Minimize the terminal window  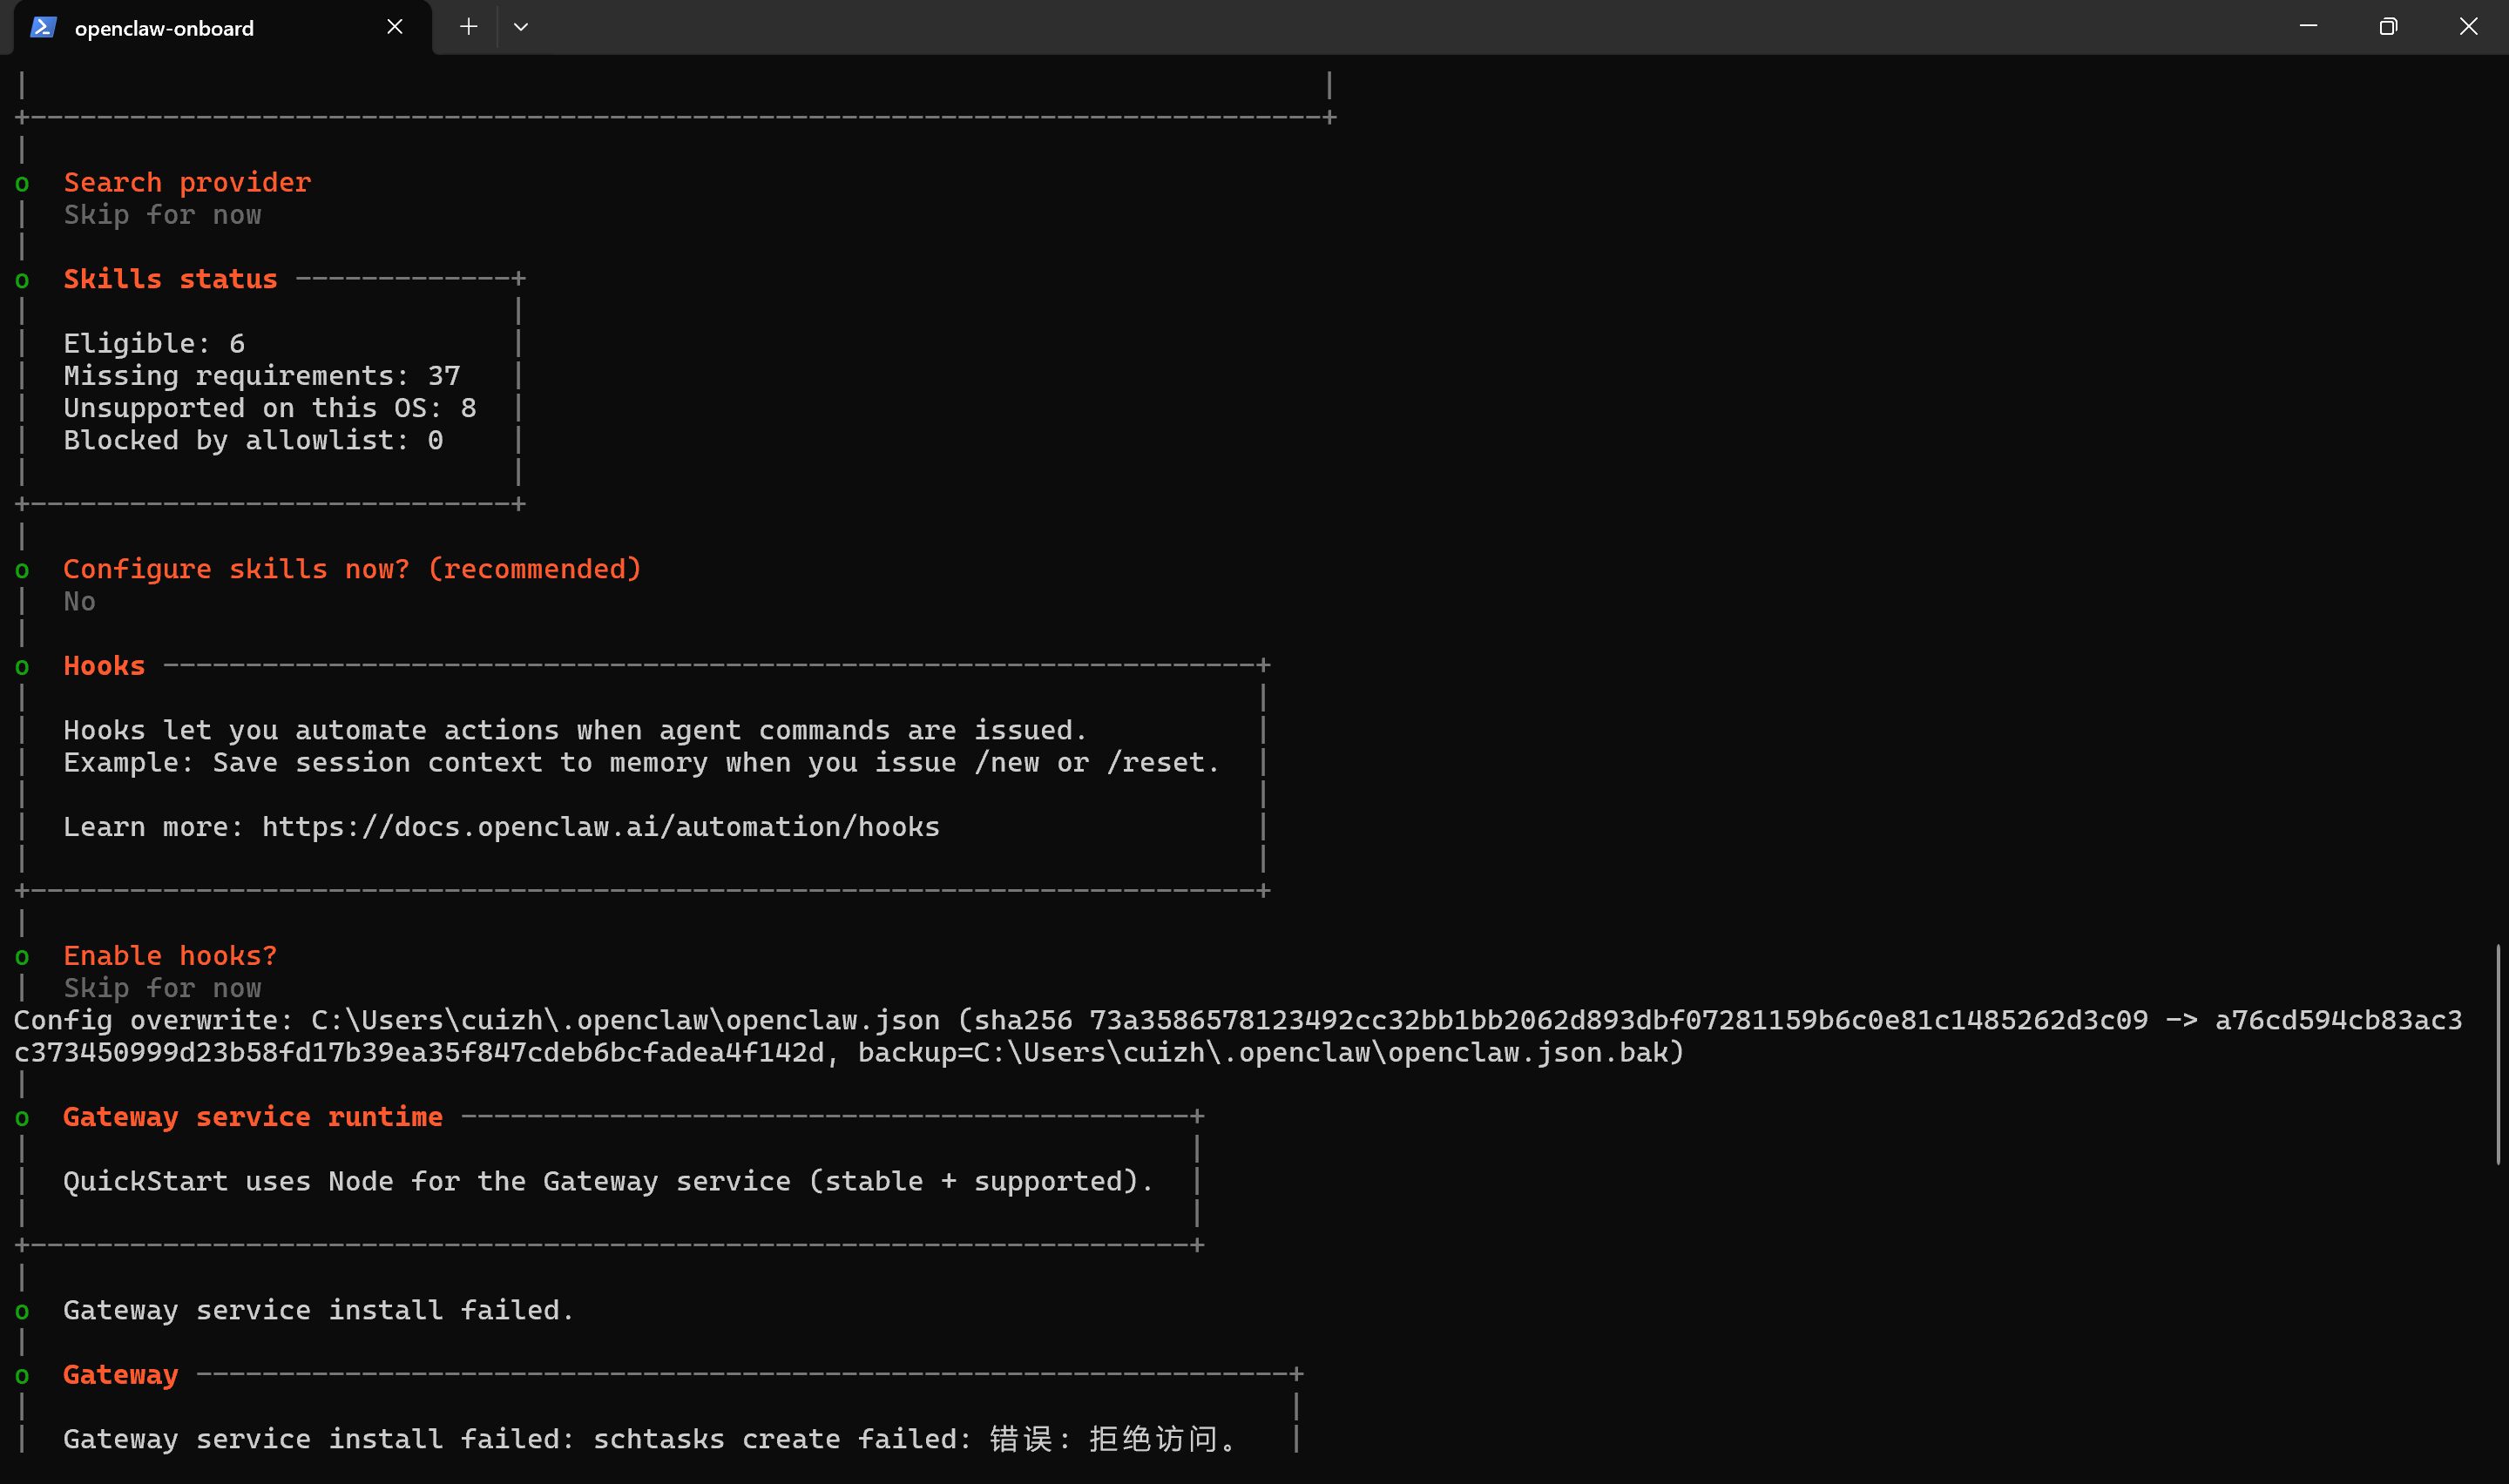point(2308,27)
